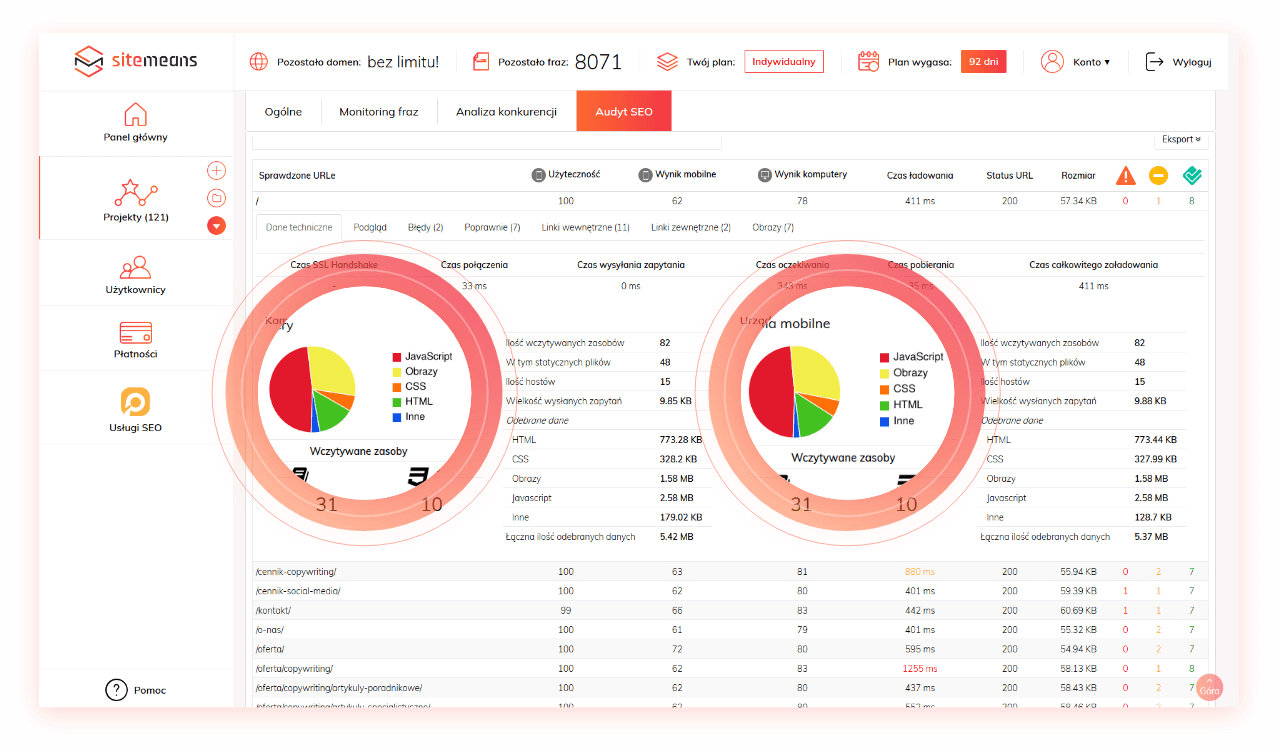Expand the projects list red arrow
Screen dimensions: 1278x753
[x=216, y=225]
